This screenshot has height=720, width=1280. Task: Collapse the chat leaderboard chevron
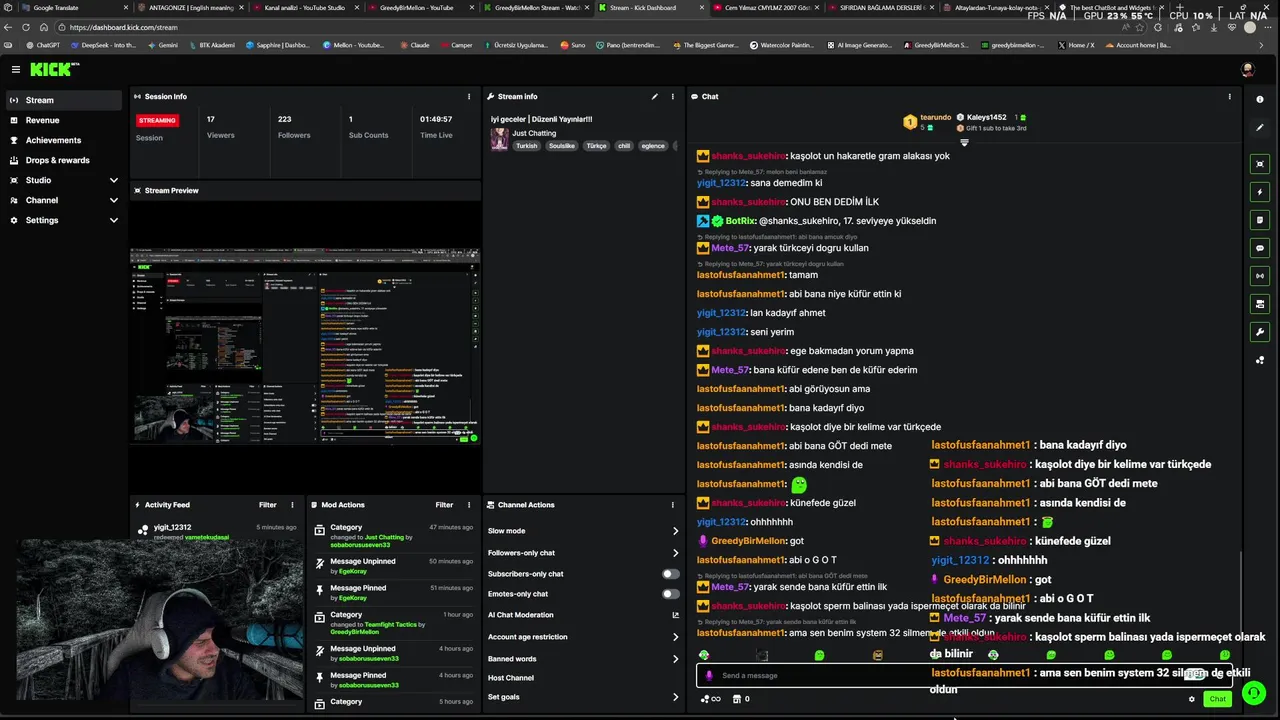pos(964,143)
